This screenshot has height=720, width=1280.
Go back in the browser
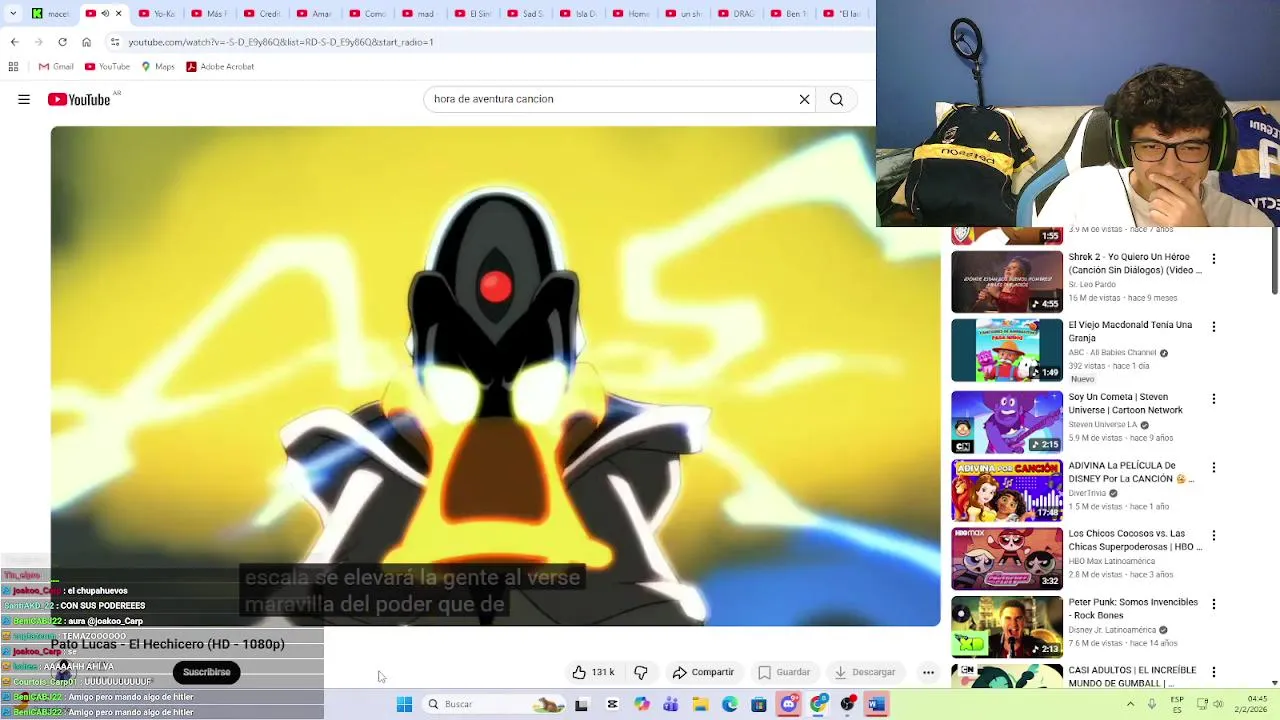14,42
